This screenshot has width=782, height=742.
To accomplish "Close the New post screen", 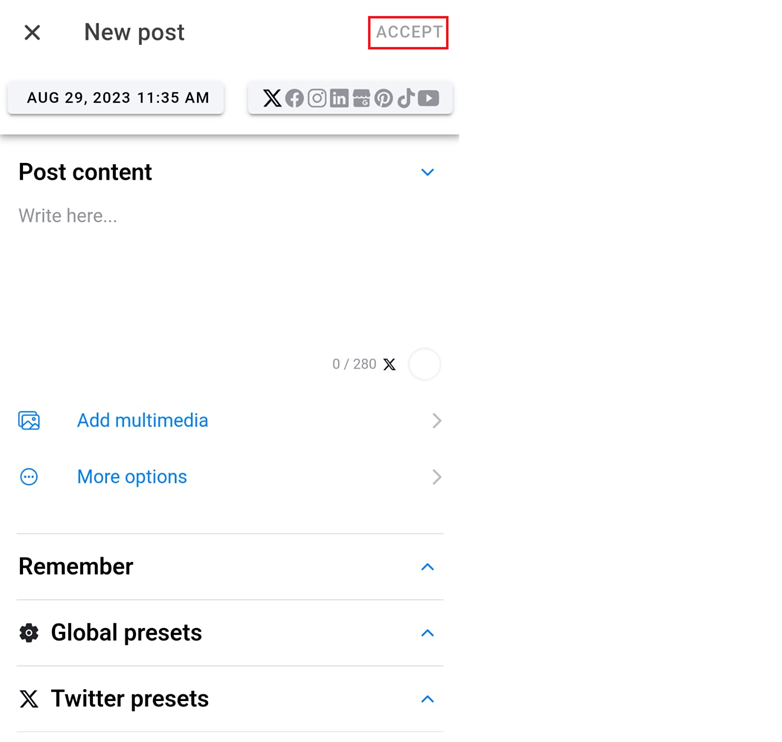I will 32,32.
